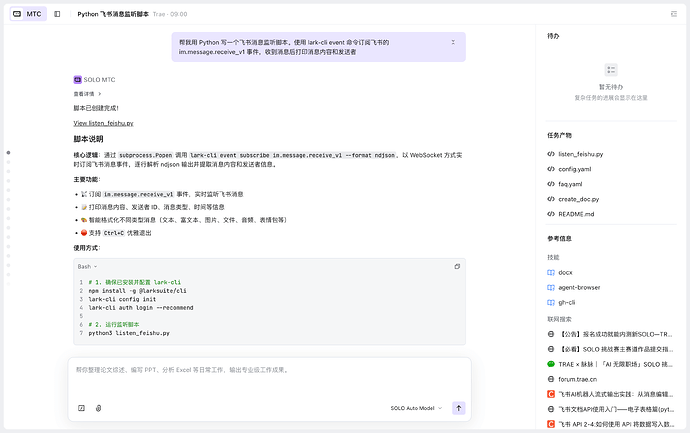Image resolution: width=690 pixels, height=433 pixels.
Task: Click the slash command icon in input
Action: point(81,408)
